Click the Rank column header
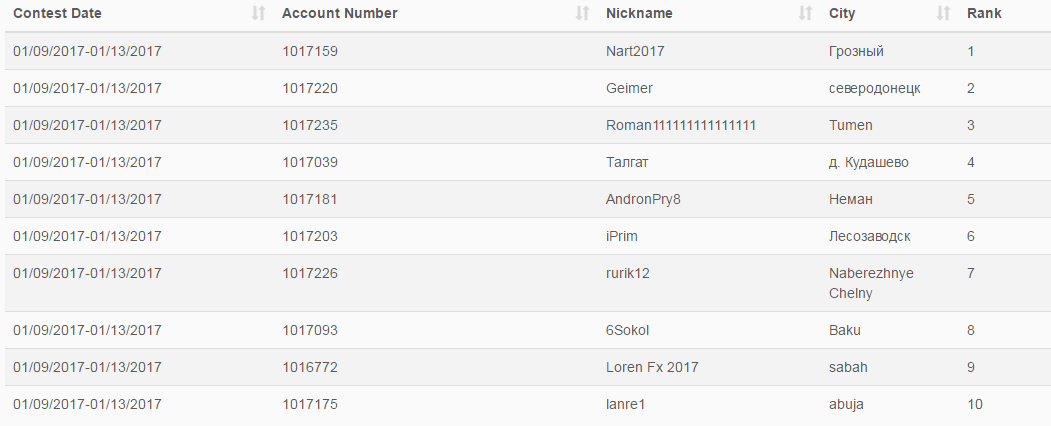 click(x=984, y=14)
